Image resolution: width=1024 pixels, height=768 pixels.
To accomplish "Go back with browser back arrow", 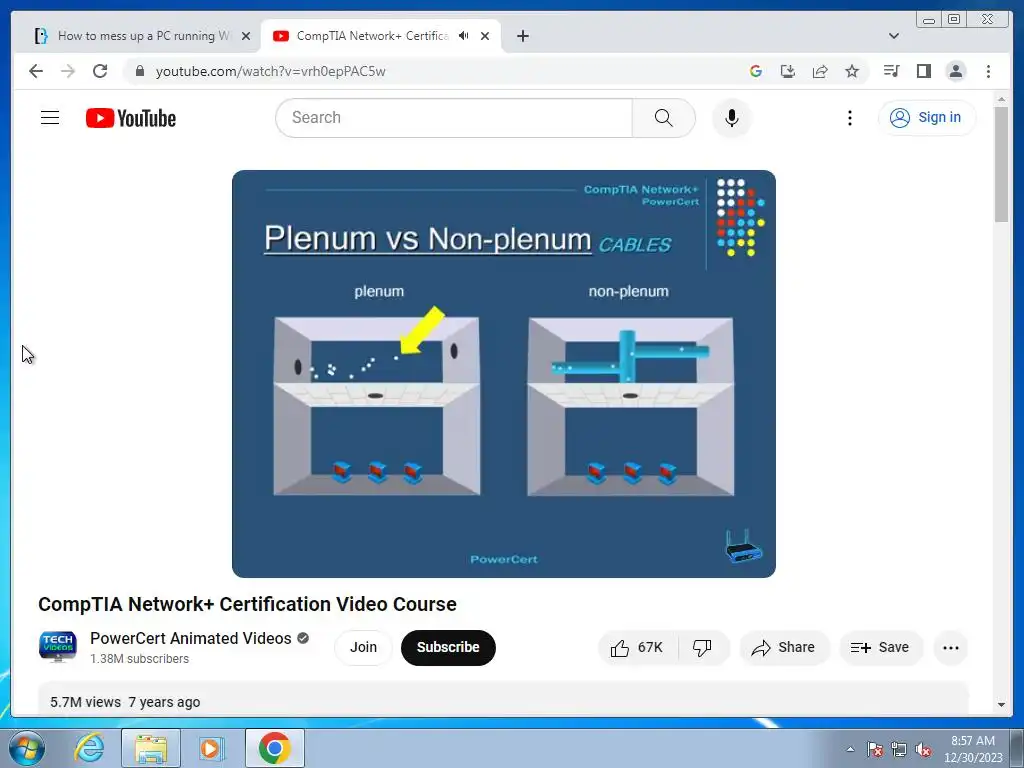I will 36,71.
